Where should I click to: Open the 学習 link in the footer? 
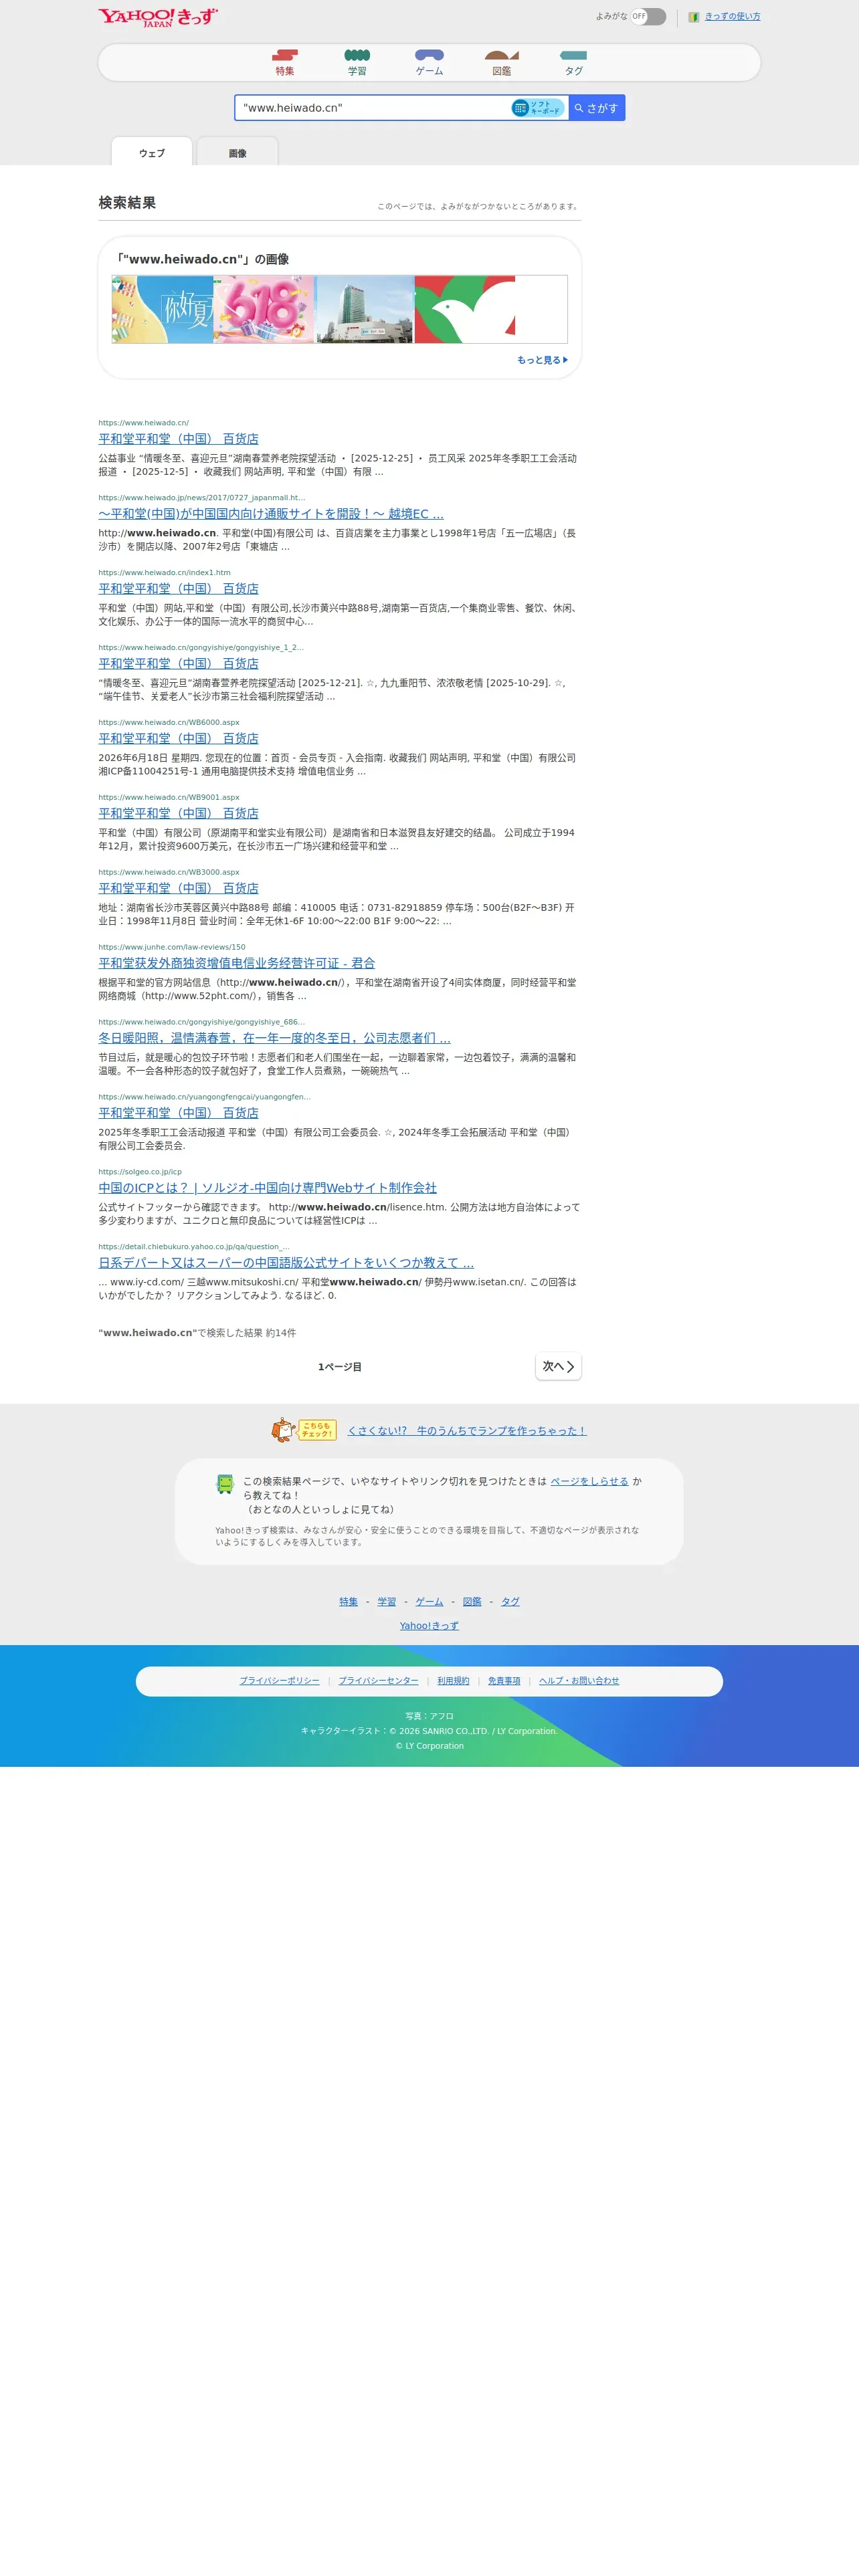pos(386,1601)
